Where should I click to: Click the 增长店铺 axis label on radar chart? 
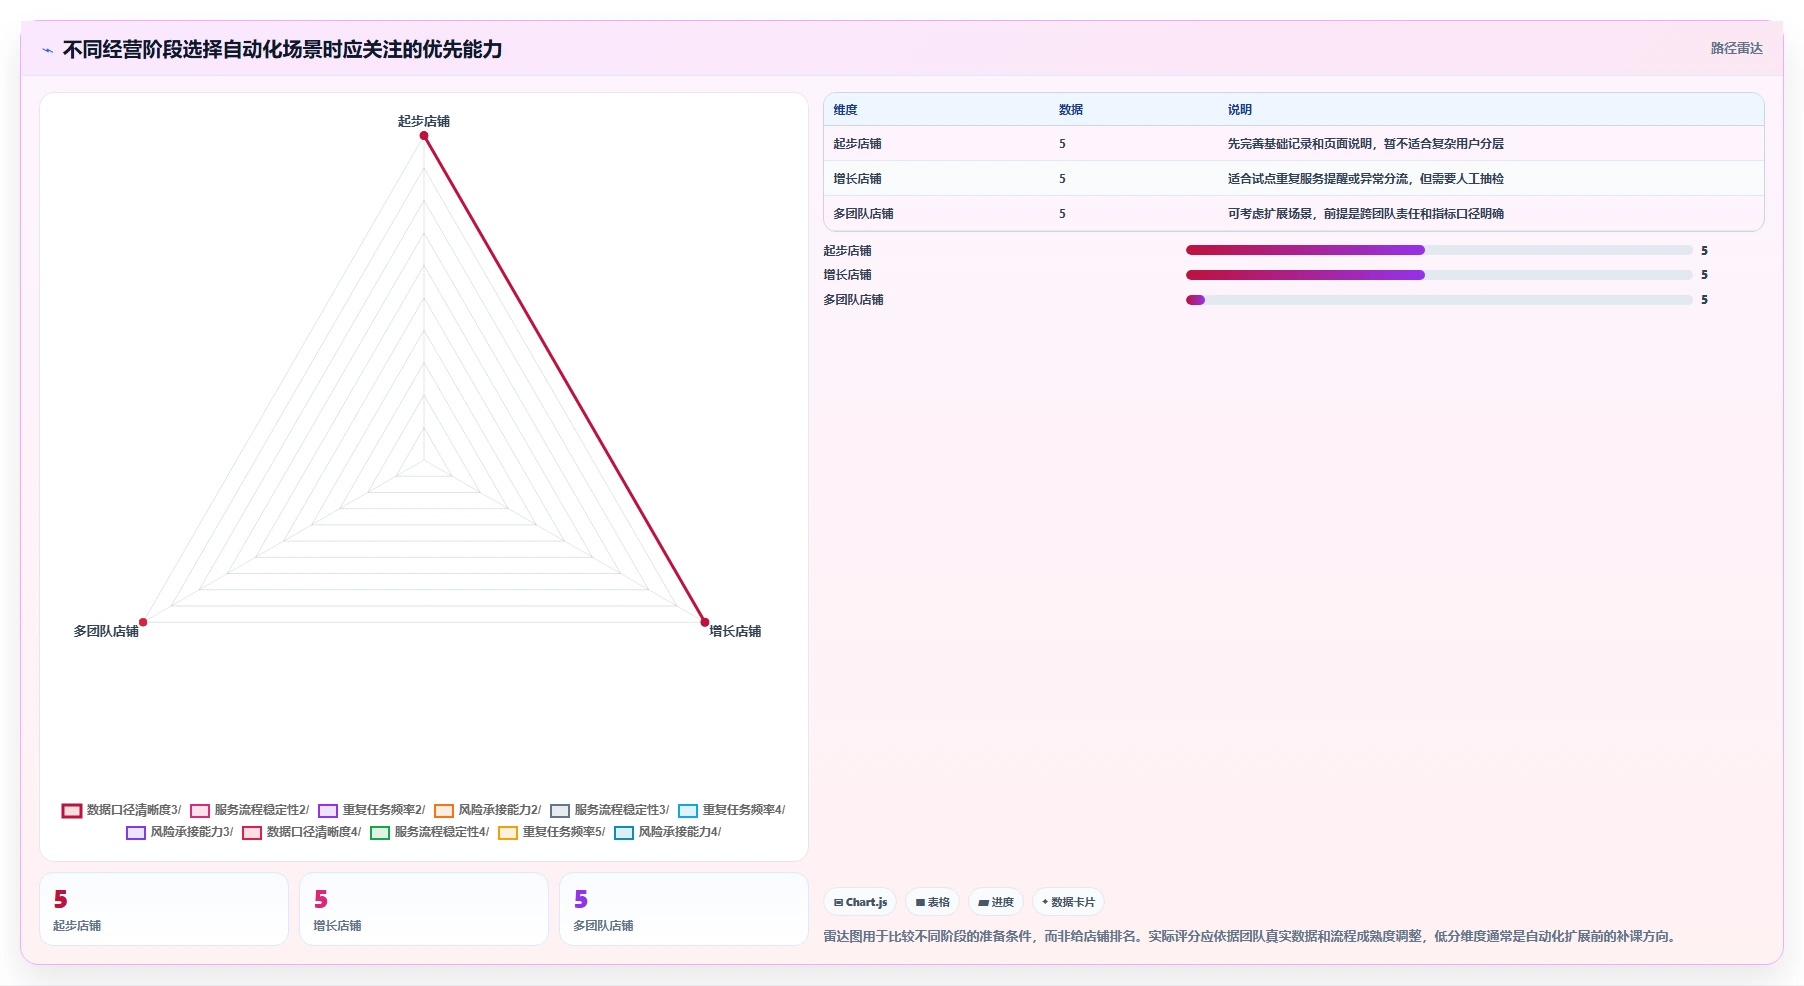[735, 631]
